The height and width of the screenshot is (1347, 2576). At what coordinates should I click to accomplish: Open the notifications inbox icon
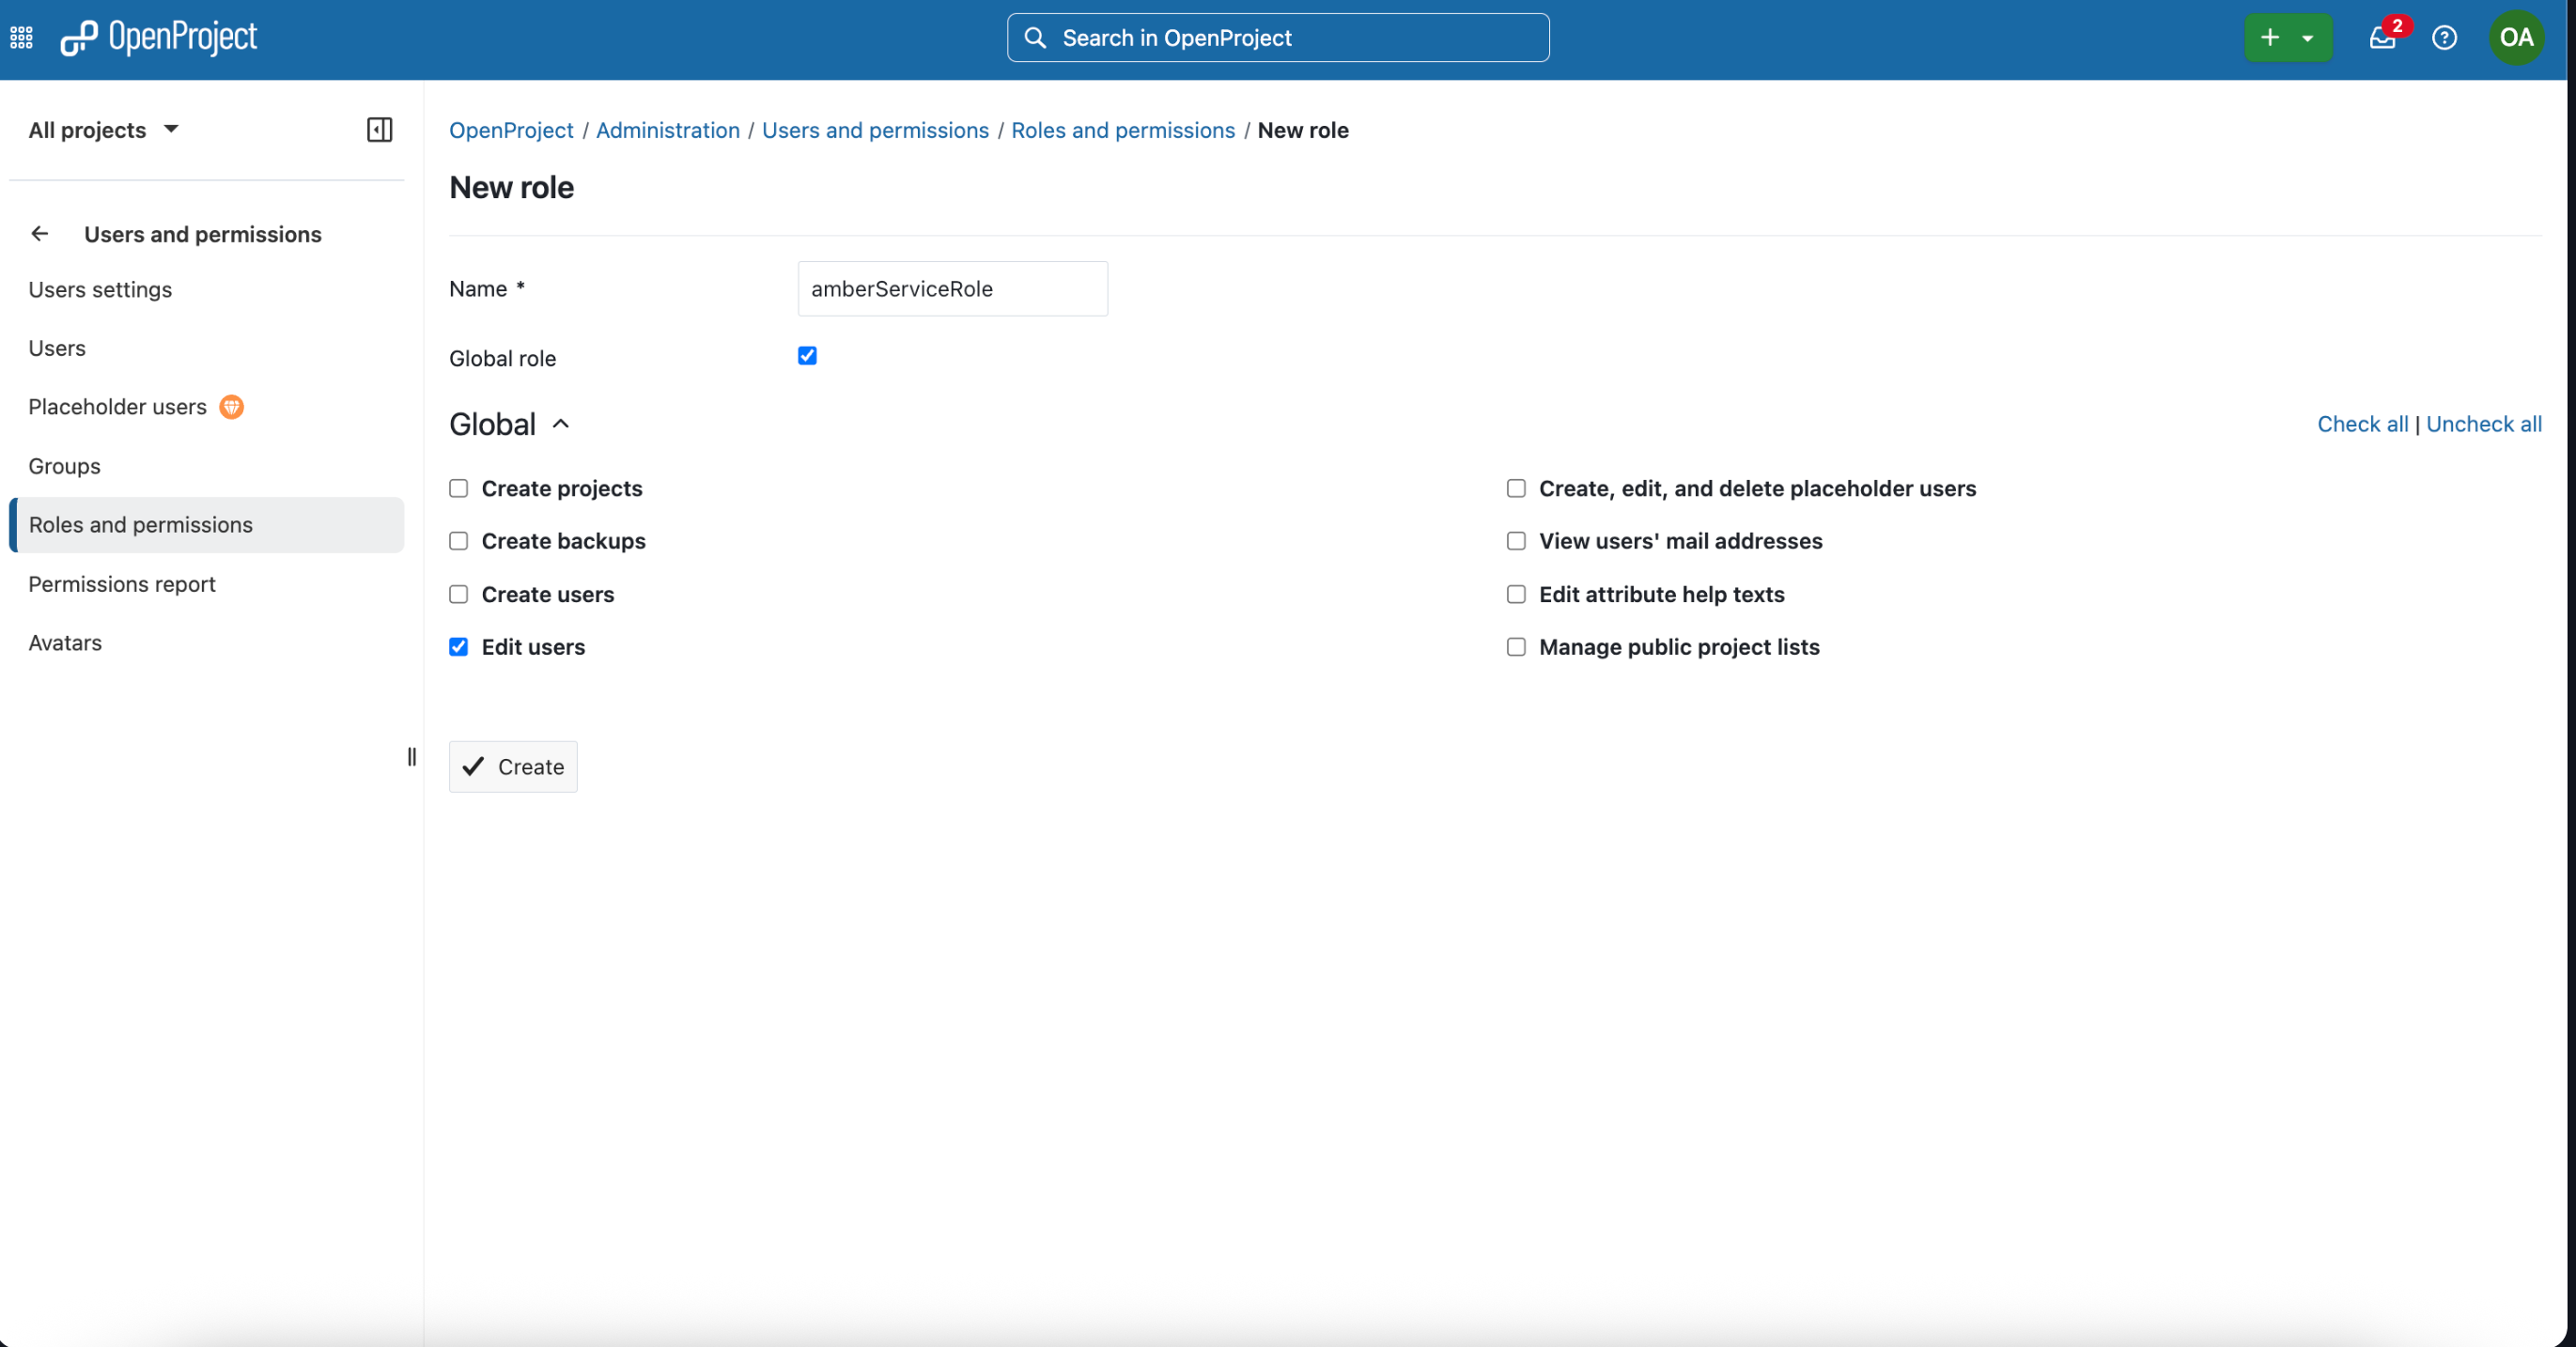[x=2383, y=38]
